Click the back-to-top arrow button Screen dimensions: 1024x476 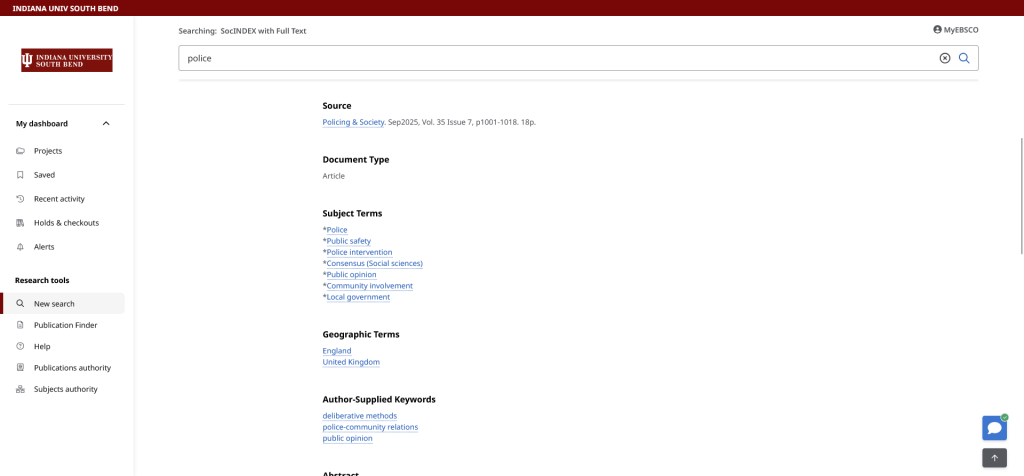pyautogui.click(x=995, y=458)
